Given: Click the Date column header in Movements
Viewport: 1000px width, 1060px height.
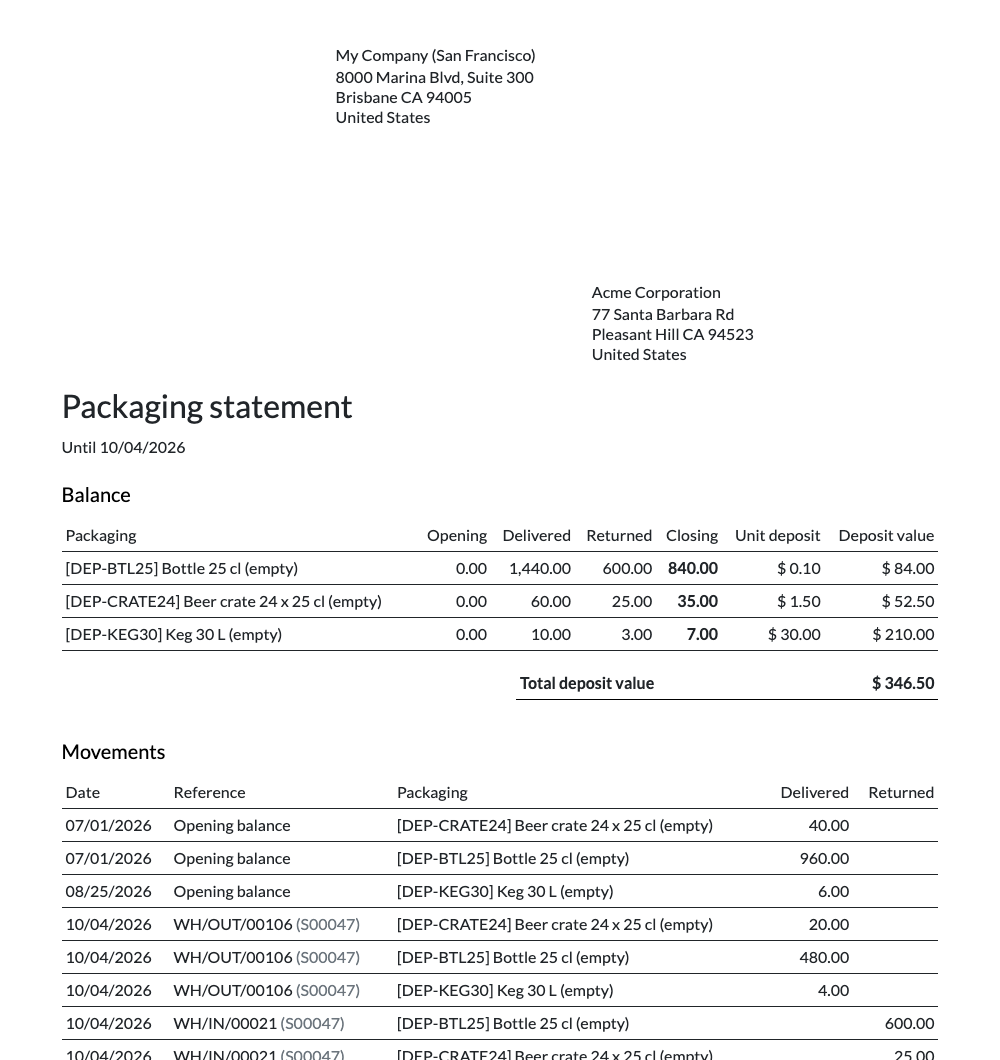Looking at the screenshot, I should coord(82,792).
